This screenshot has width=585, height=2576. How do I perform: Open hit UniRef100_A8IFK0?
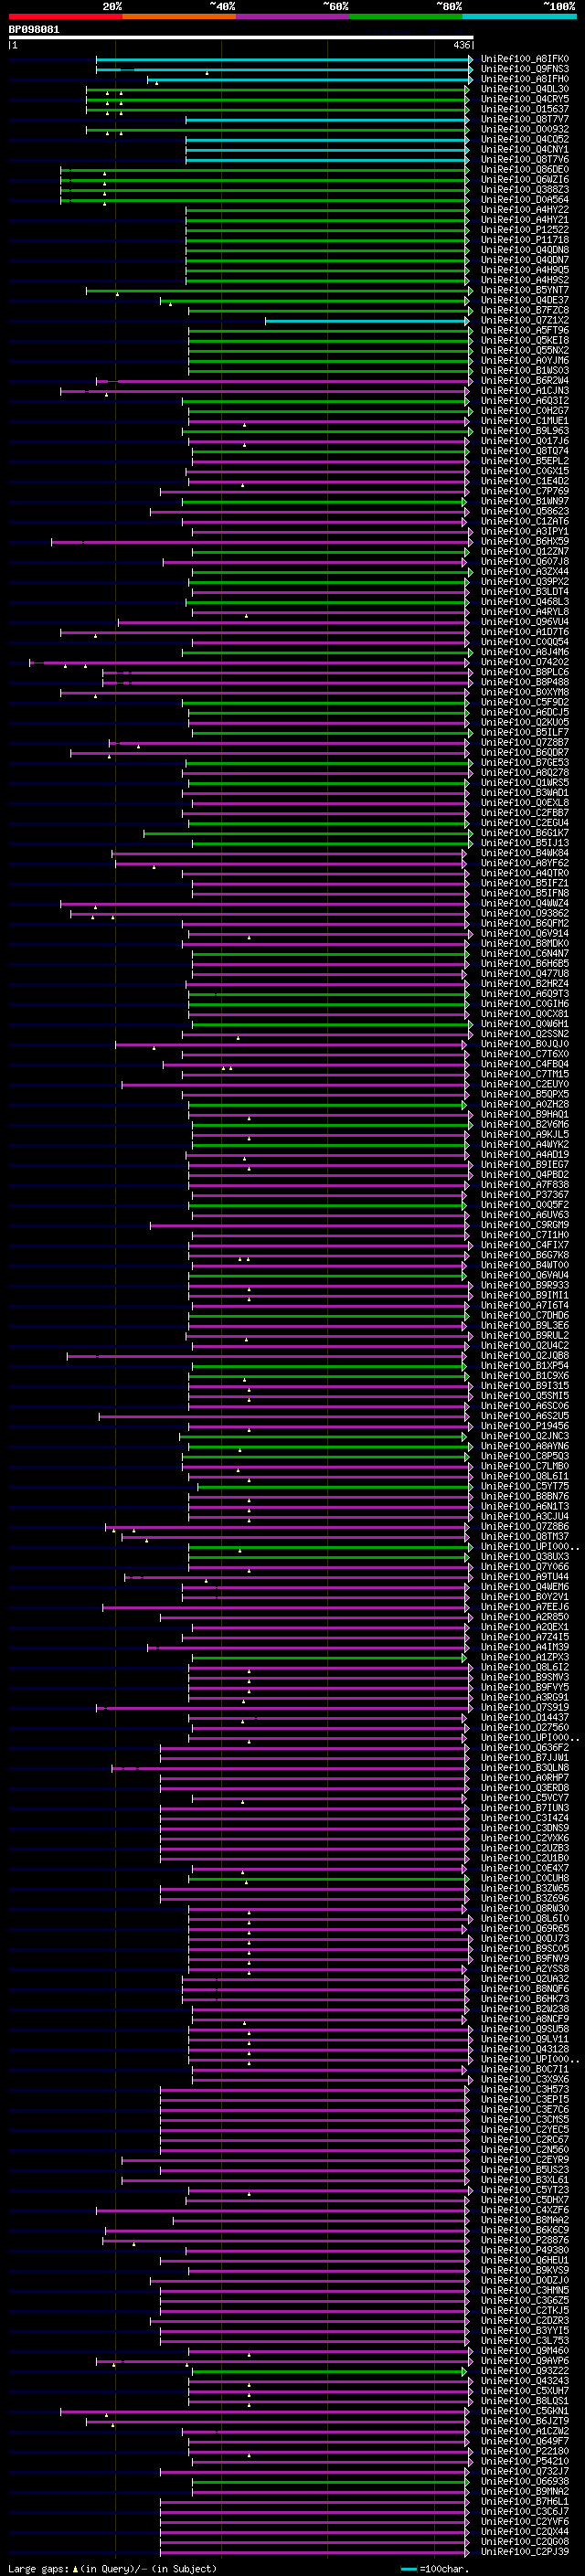pyautogui.click(x=525, y=59)
